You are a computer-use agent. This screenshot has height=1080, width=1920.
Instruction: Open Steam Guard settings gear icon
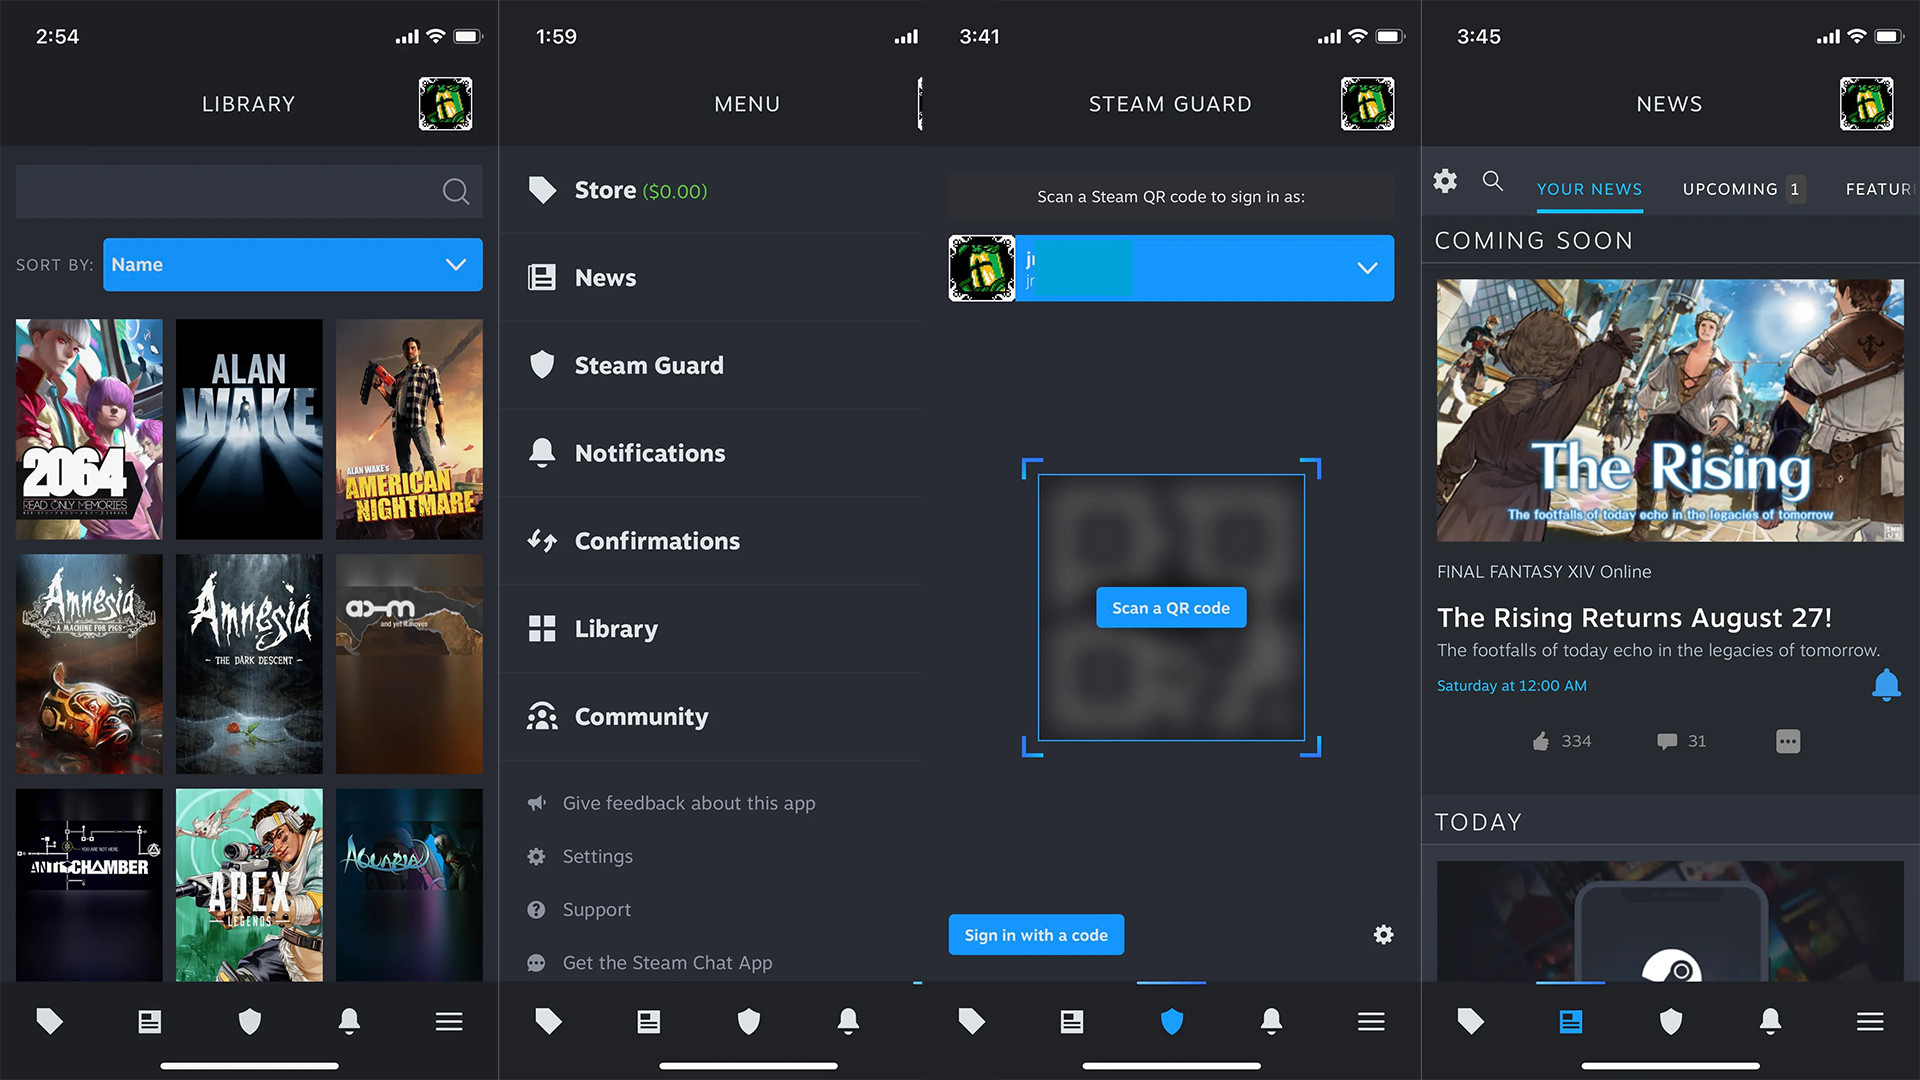[x=1383, y=935]
